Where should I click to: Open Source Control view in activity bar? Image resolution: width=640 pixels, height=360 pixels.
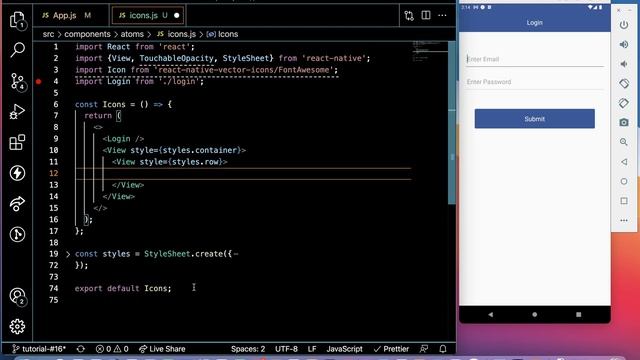pyautogui.click(x=17, y=82)
